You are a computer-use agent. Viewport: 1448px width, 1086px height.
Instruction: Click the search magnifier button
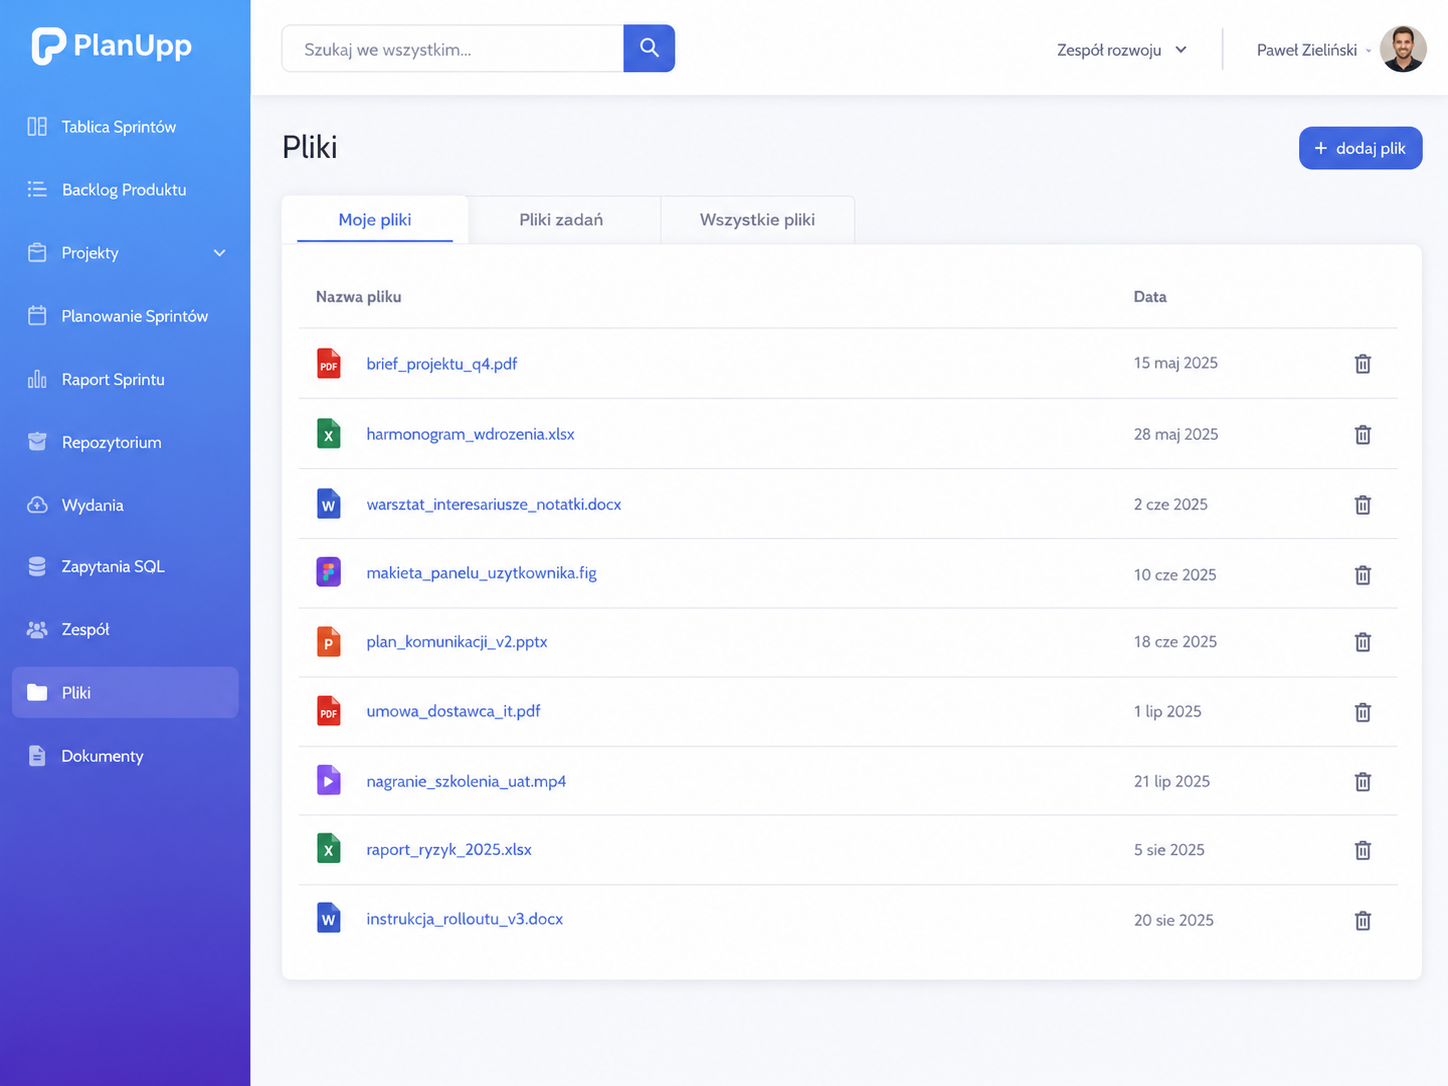(x=649, y=48)
